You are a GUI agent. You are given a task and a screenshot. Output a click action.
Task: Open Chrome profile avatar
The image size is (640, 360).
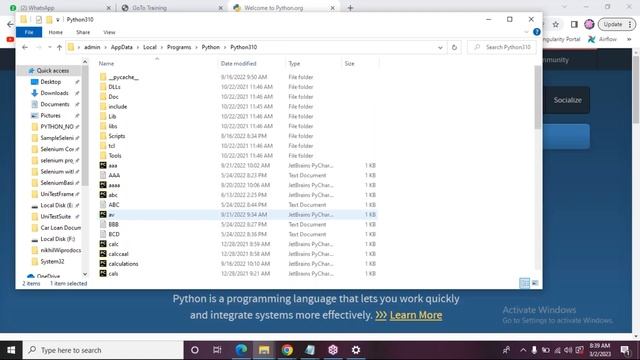click(x=589, y=24)
